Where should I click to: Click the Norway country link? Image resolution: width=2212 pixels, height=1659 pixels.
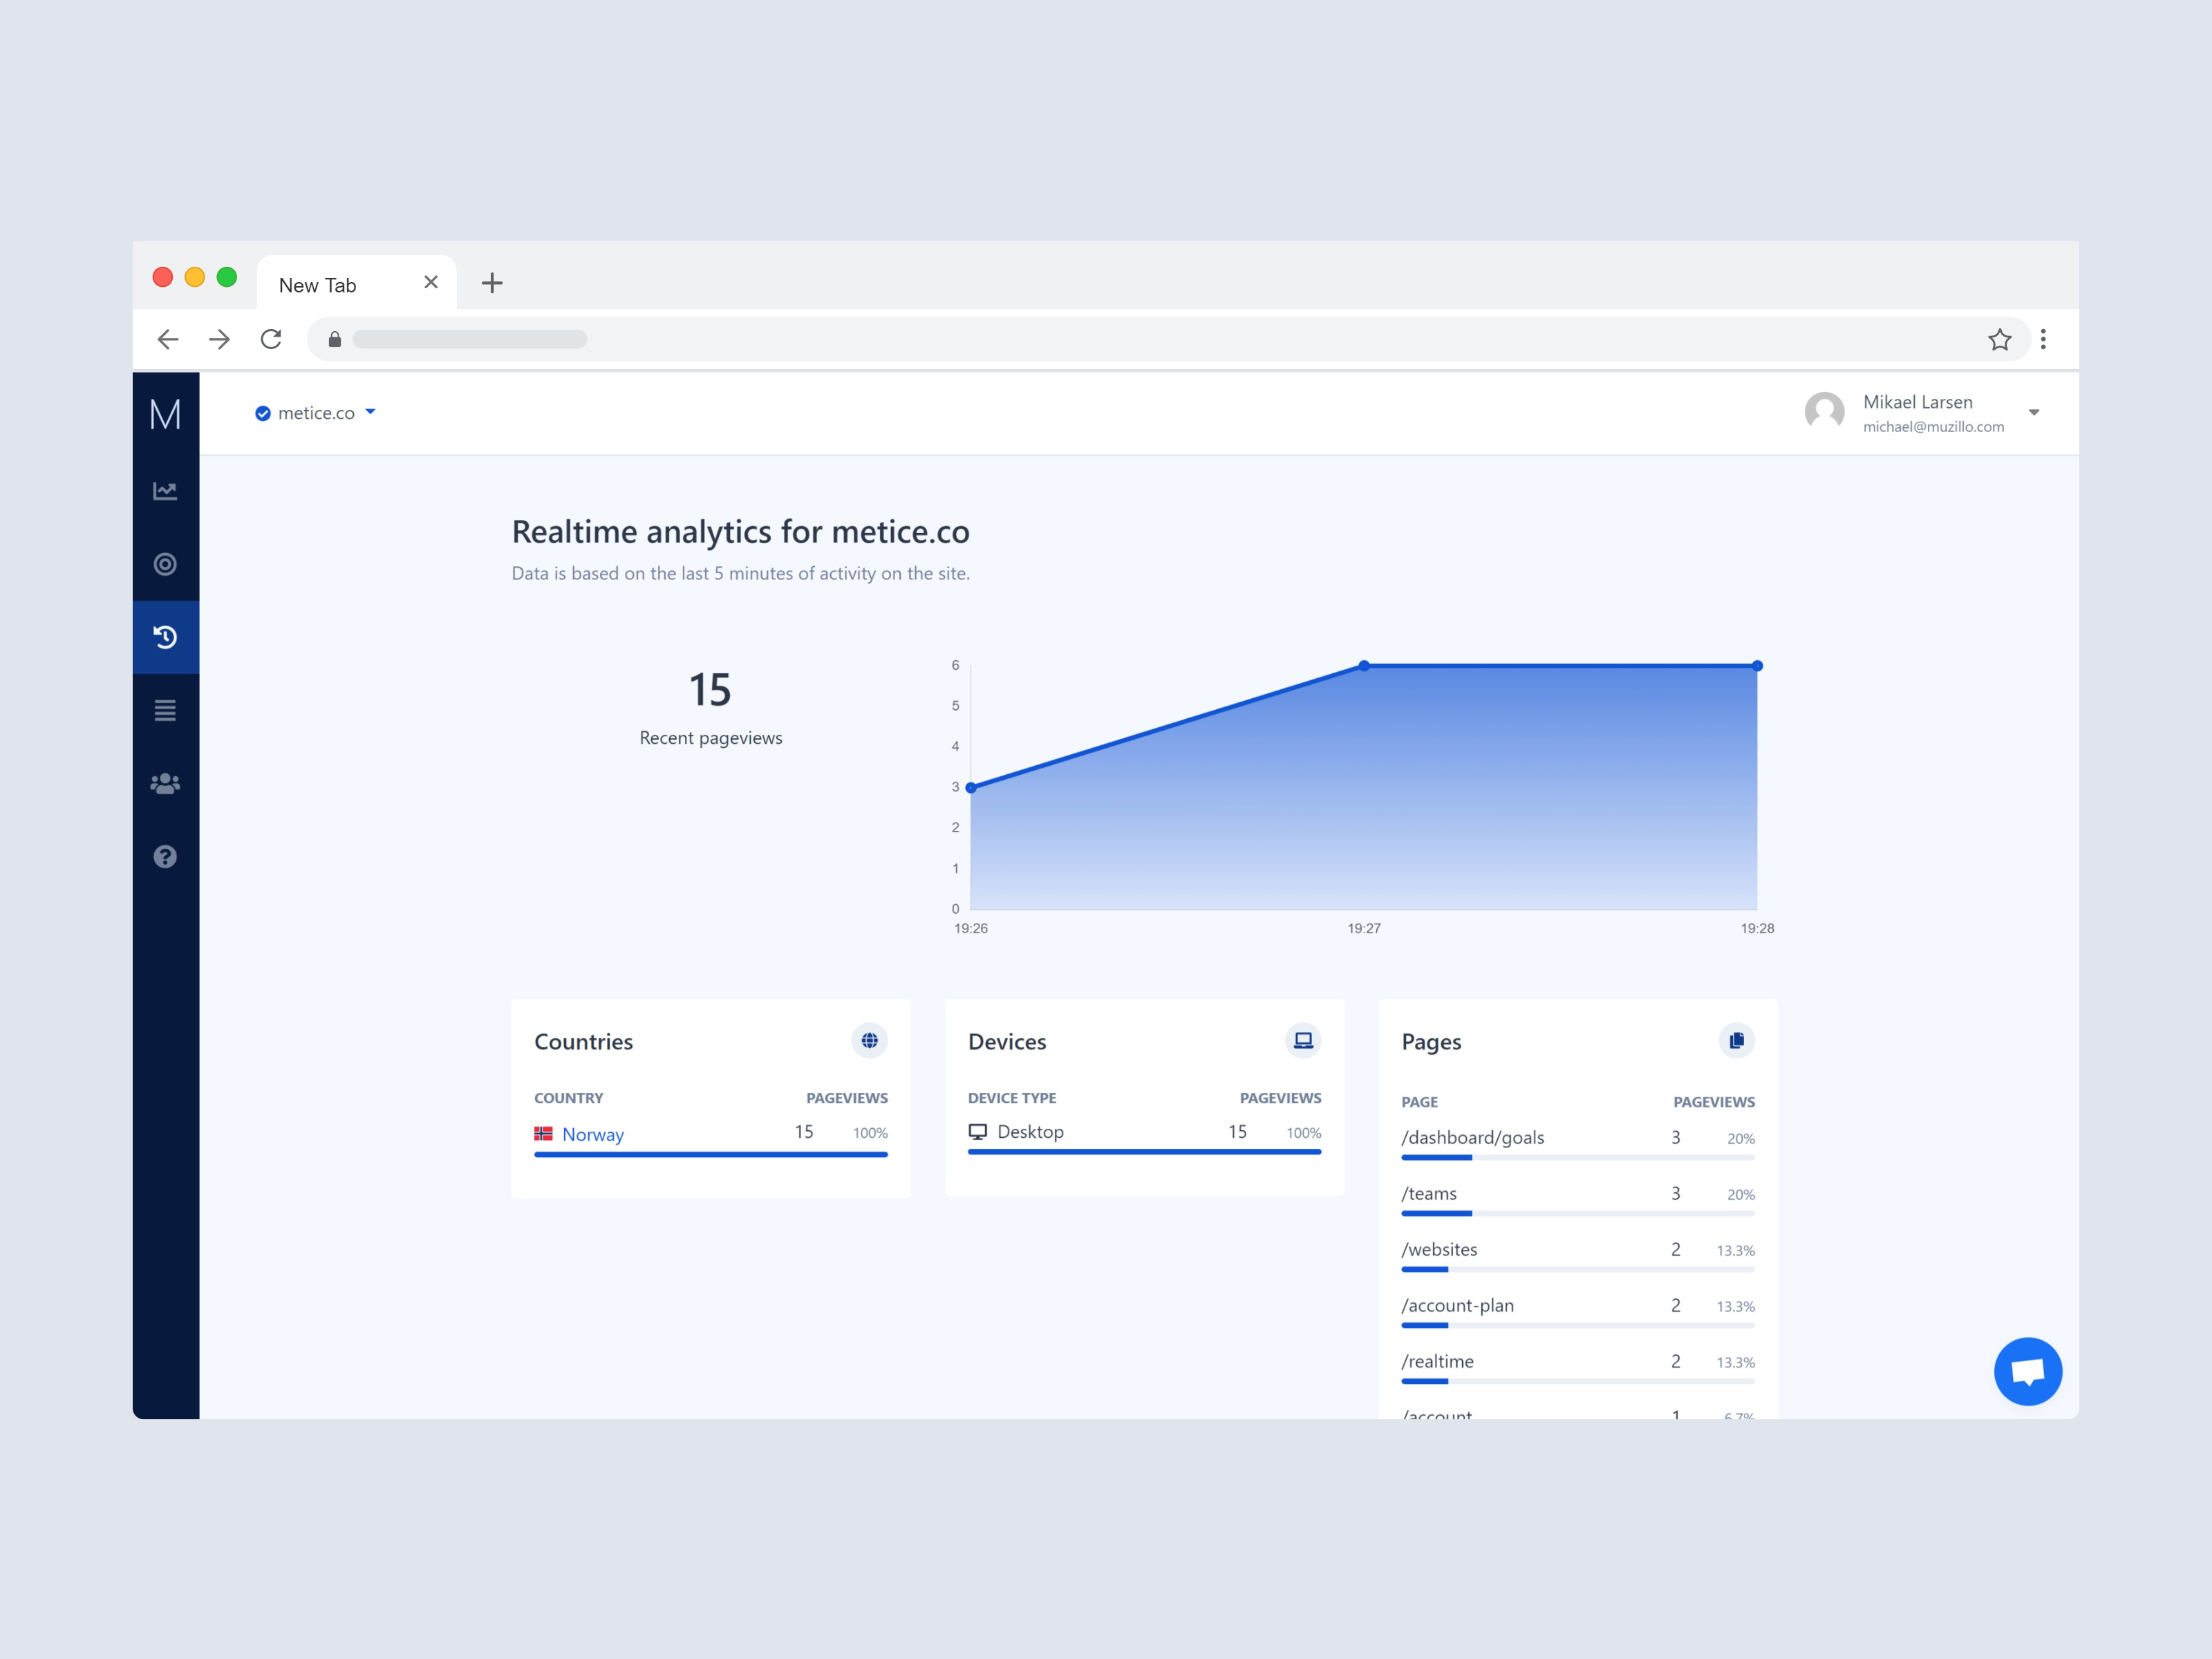click(592, 1134)
